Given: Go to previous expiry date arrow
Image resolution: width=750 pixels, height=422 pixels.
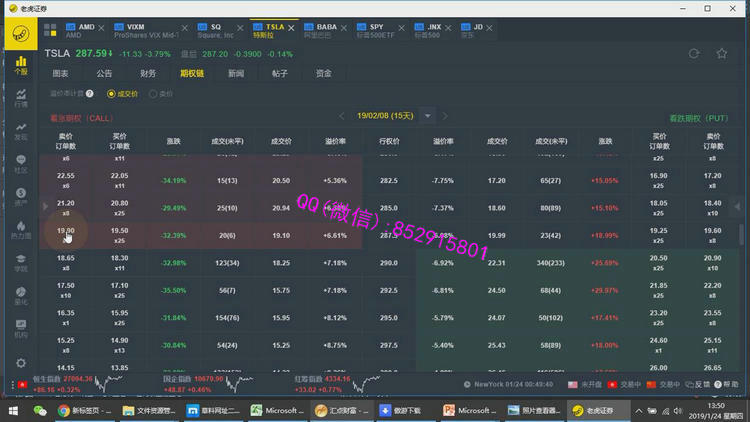Looking at the screenshot, I should tap(340, 116).
